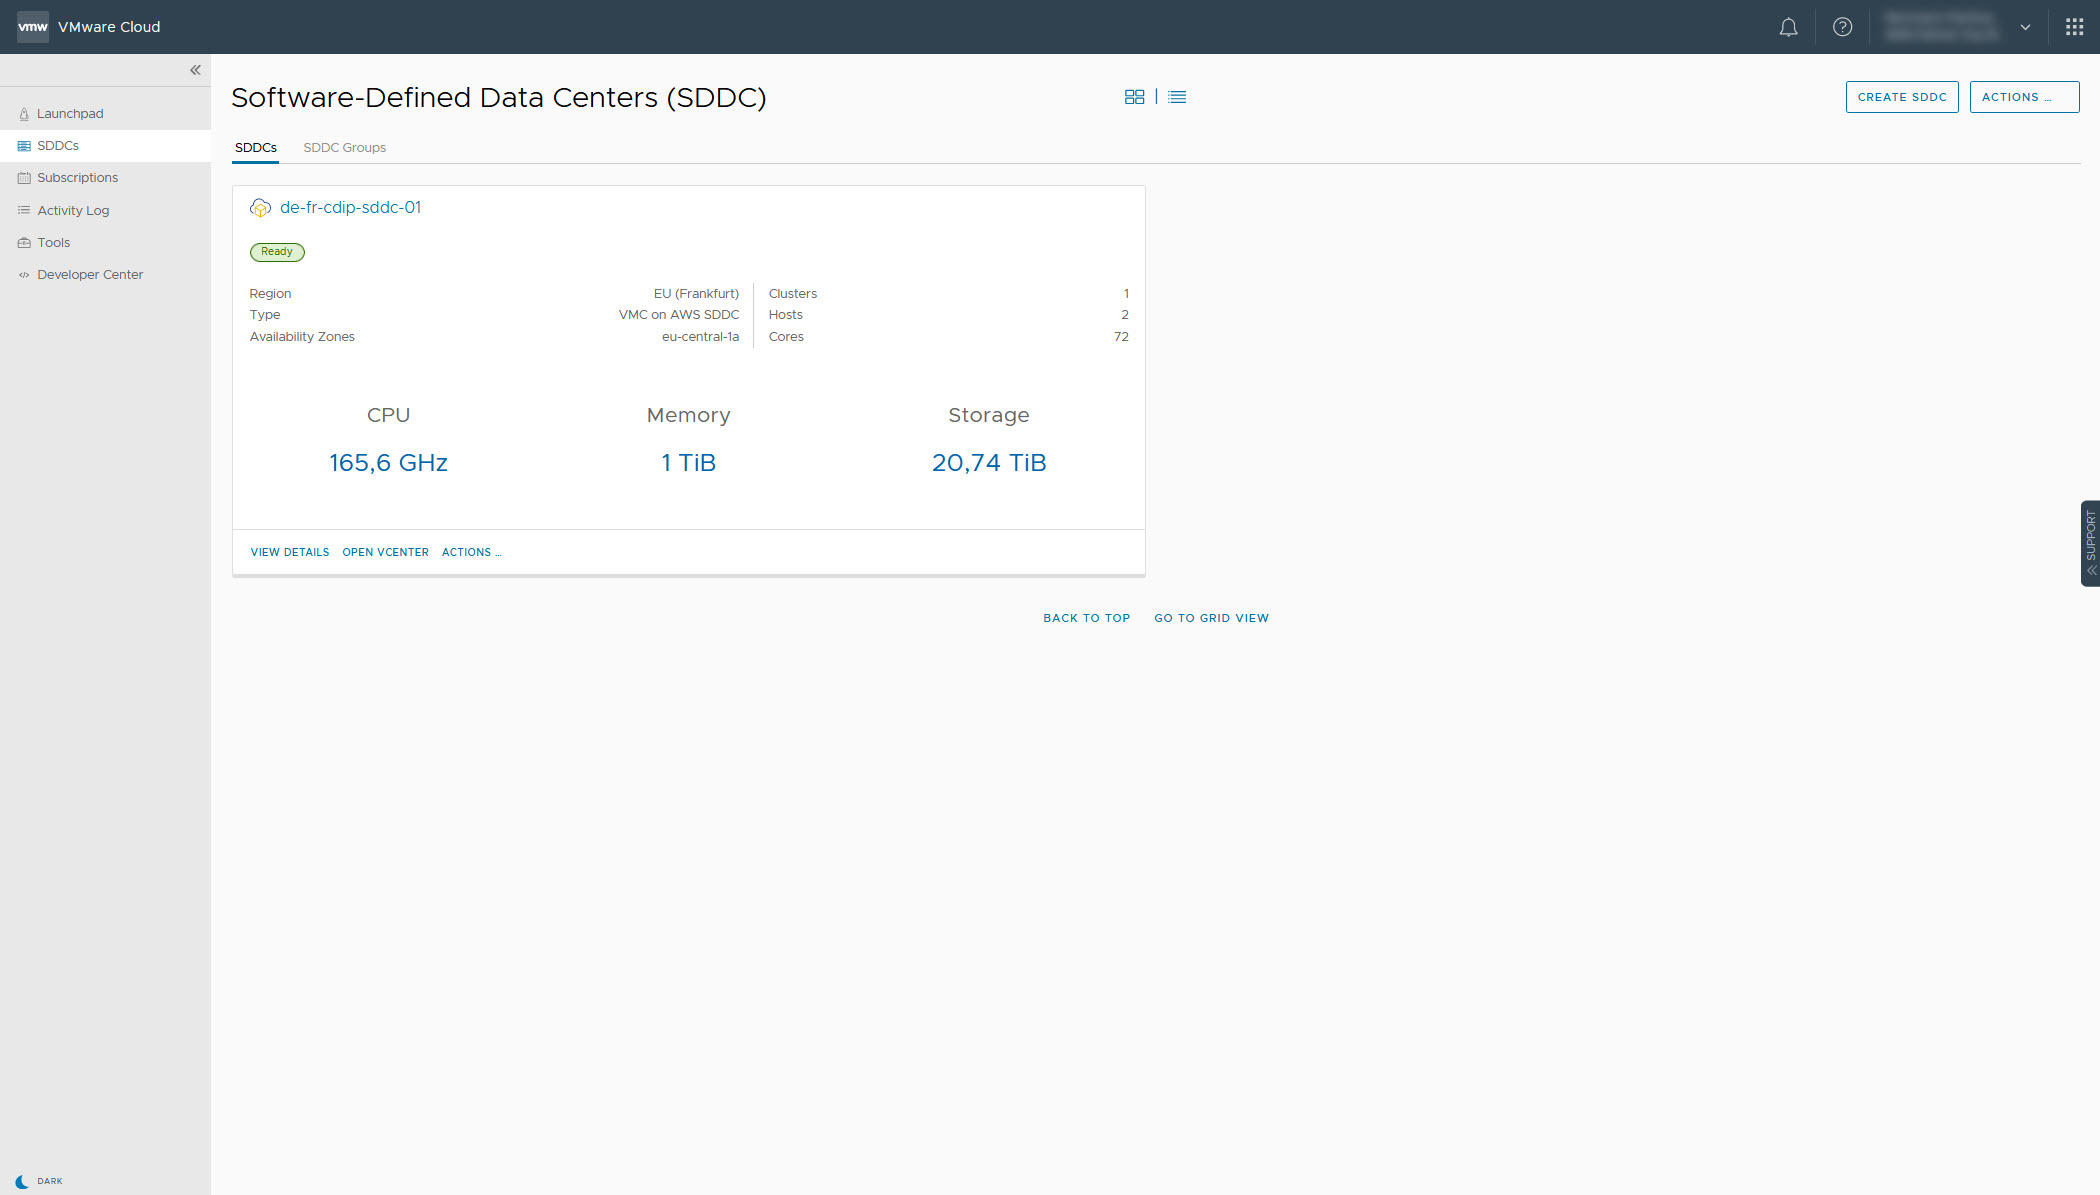Click the VMware logo icon

coord(33,27)
